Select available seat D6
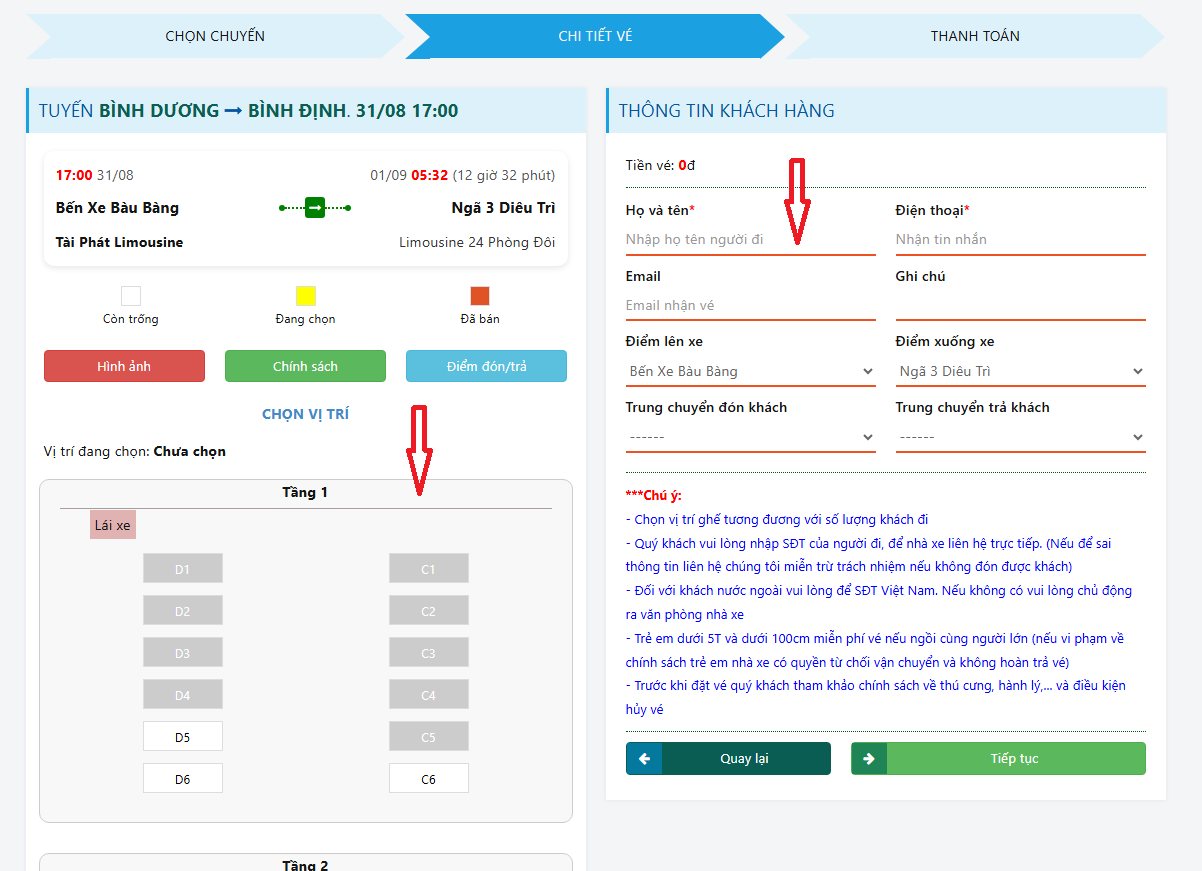This screenshot has height=871, width=1202. click(183, 779)
